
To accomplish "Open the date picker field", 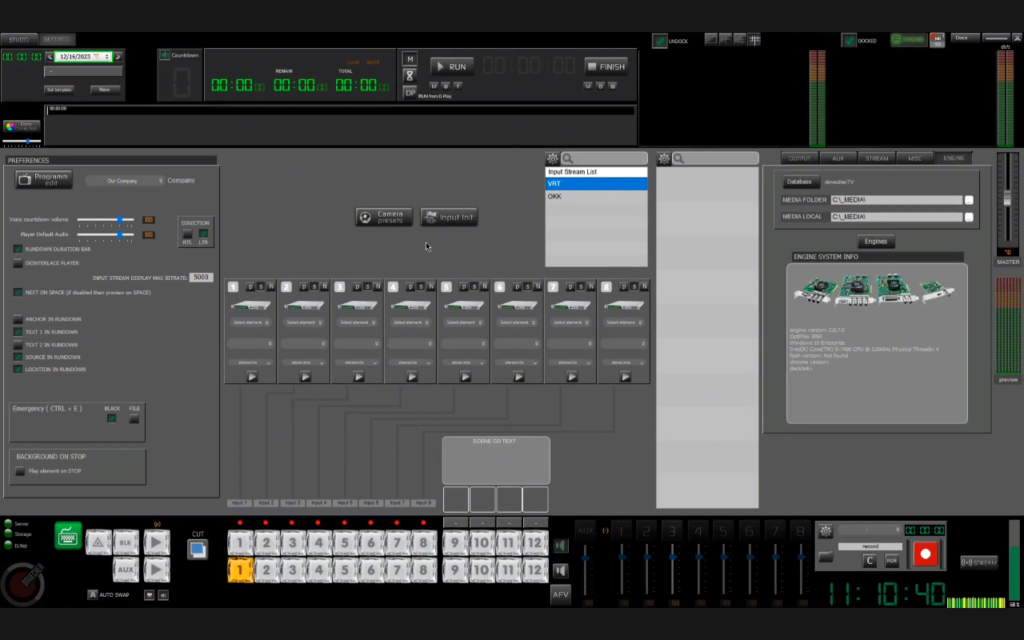I will coord(84,57).
